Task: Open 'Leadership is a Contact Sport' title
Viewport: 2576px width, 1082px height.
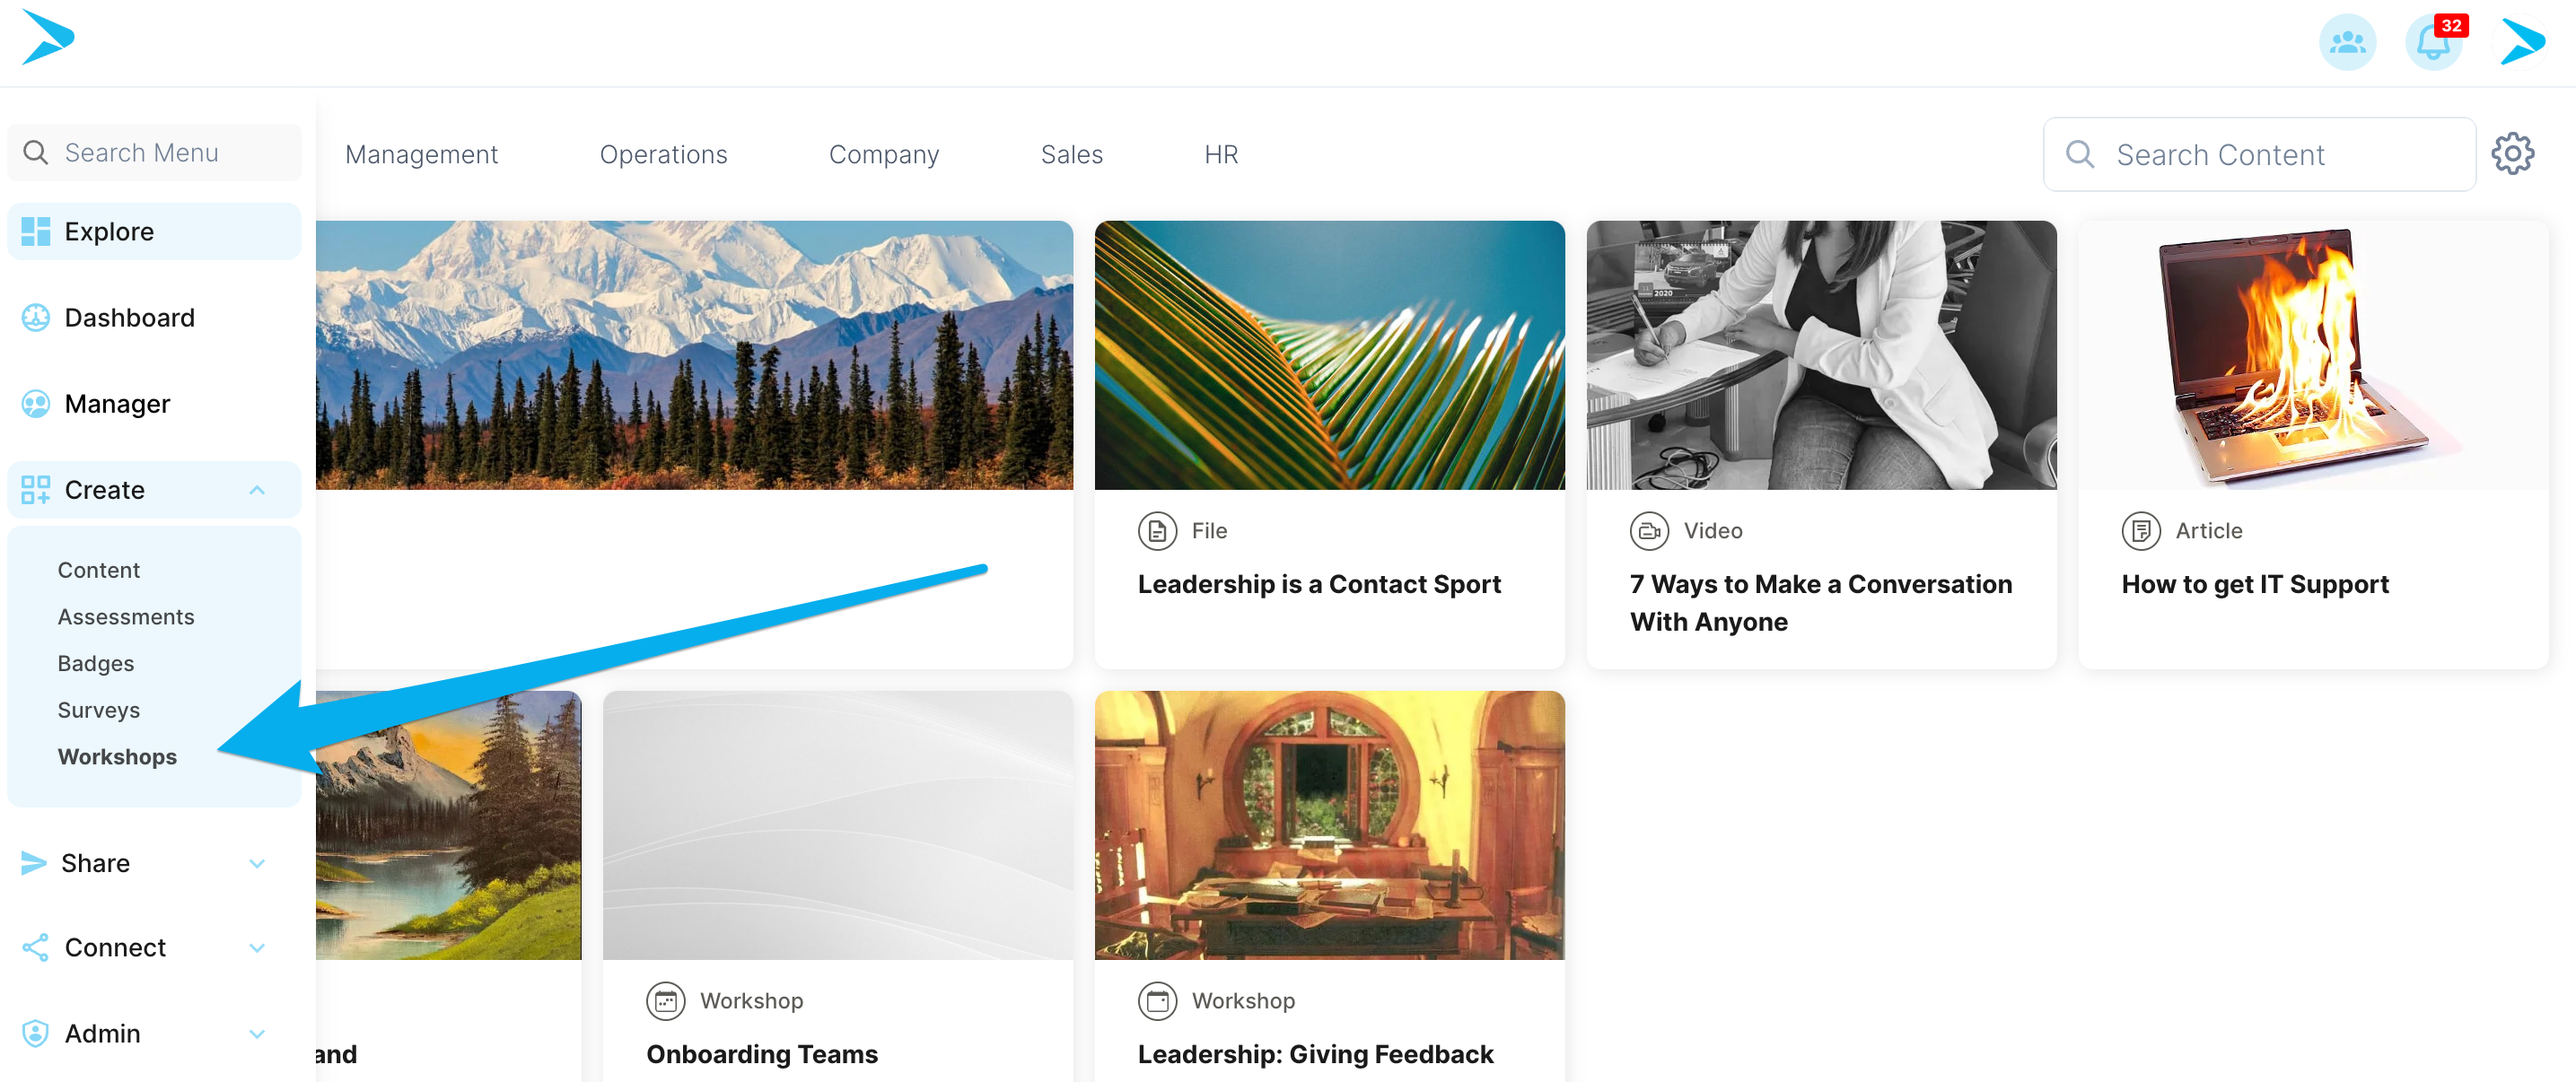Action: click(1319, 584)
